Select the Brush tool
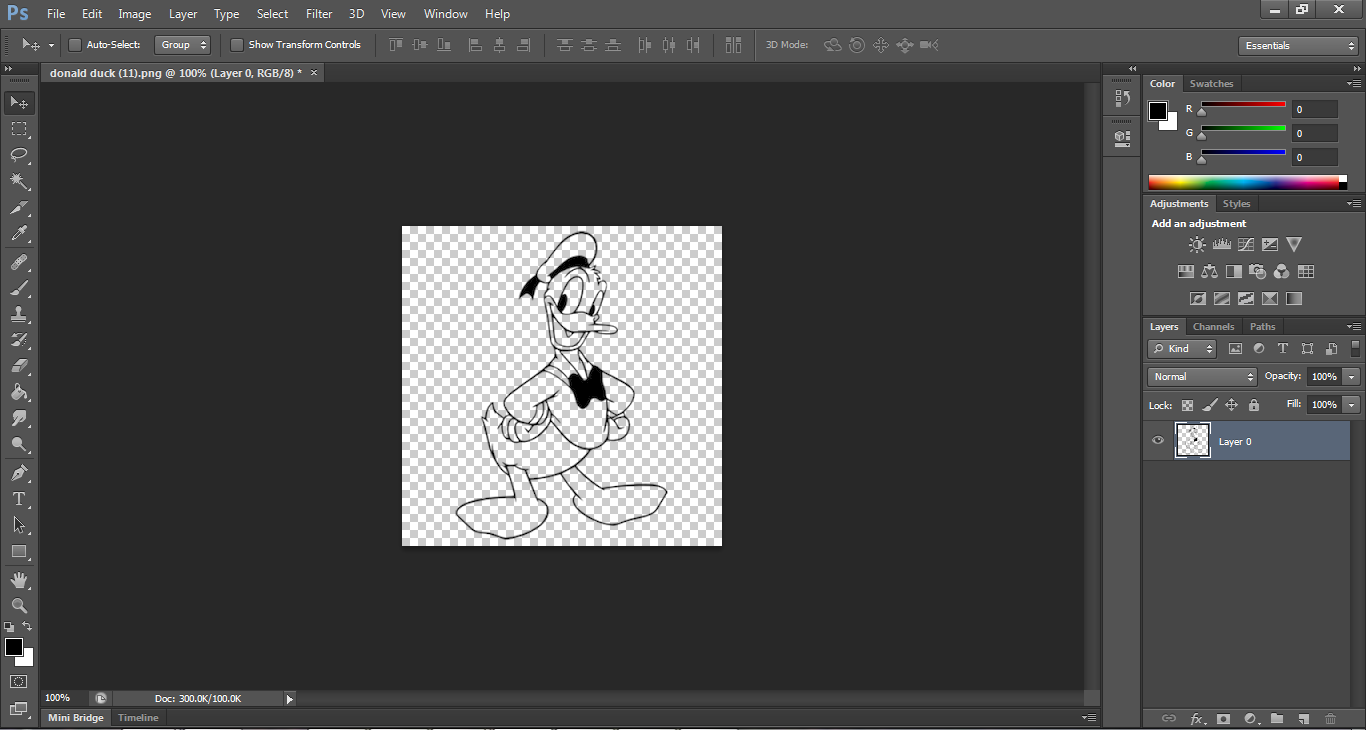The image size is (1366, 730). click(x=19, y=288)
